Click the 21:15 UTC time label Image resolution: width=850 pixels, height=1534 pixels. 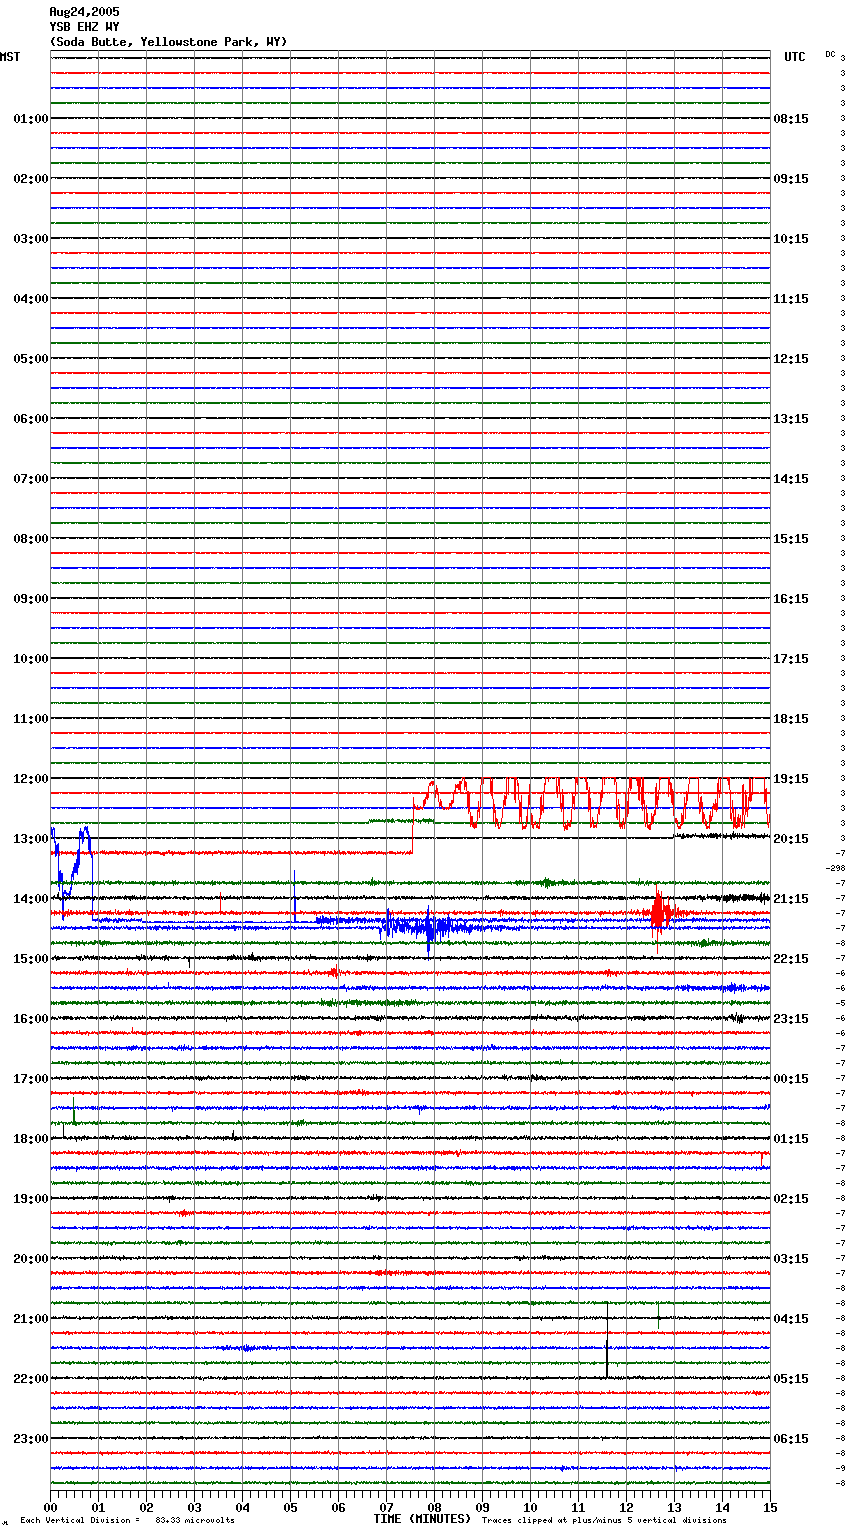(x=791, y=899)
